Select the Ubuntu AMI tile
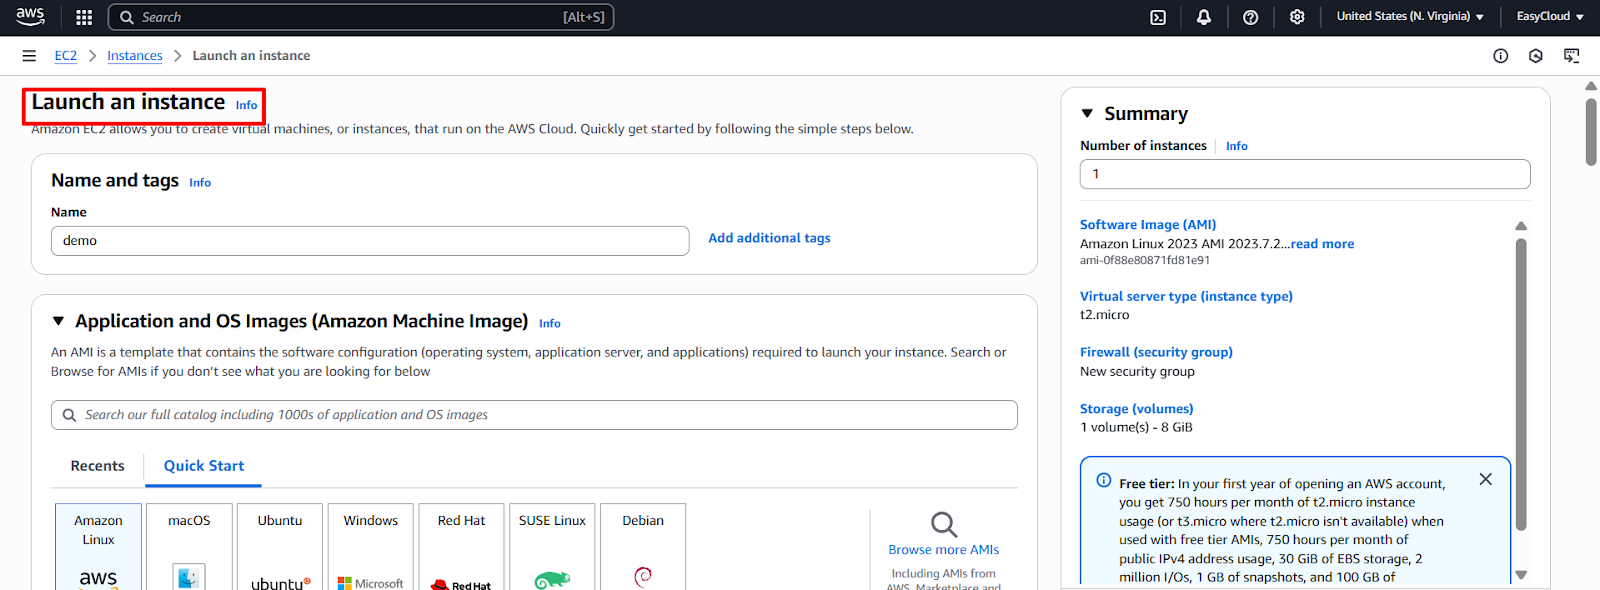Image resolution: width=1600 pixels, height=590 pixels. pyautogui.click(x=280, y=547)
